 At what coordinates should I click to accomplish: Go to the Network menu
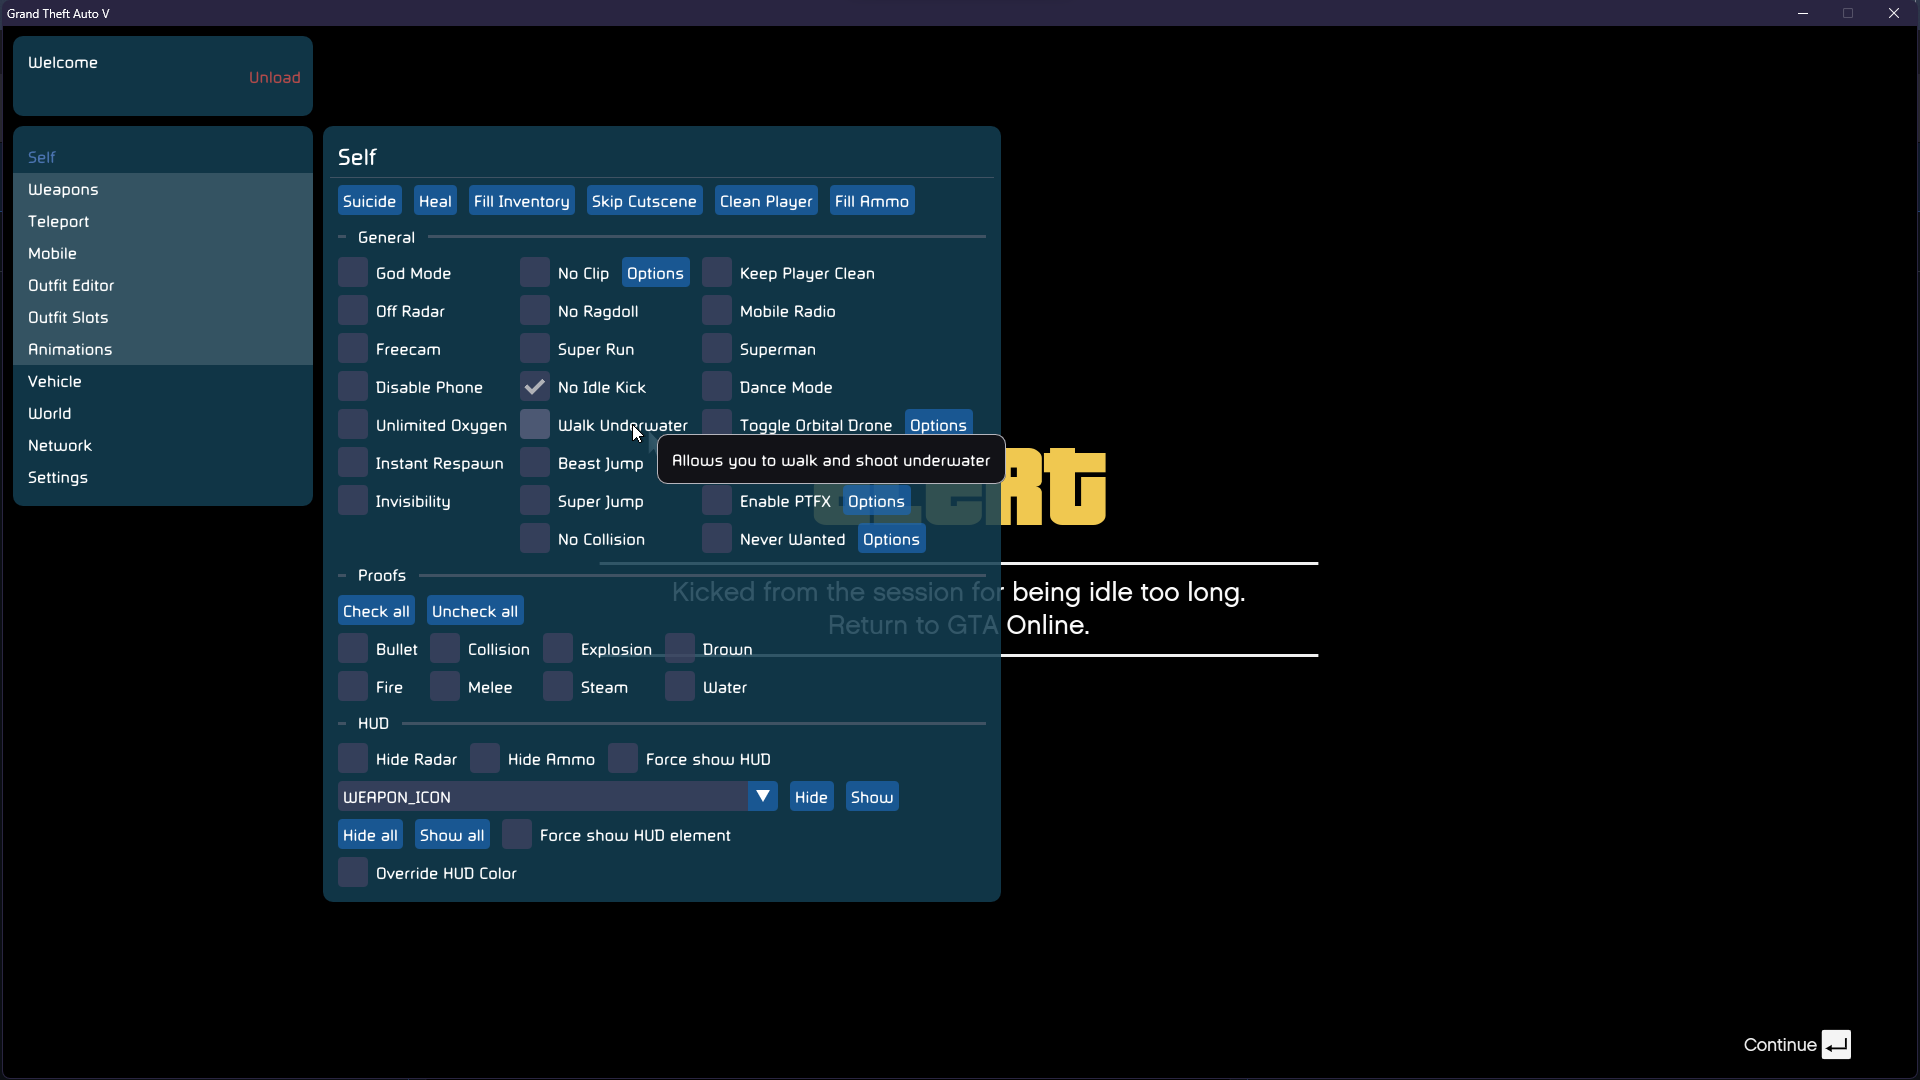(x=60, y=445)
